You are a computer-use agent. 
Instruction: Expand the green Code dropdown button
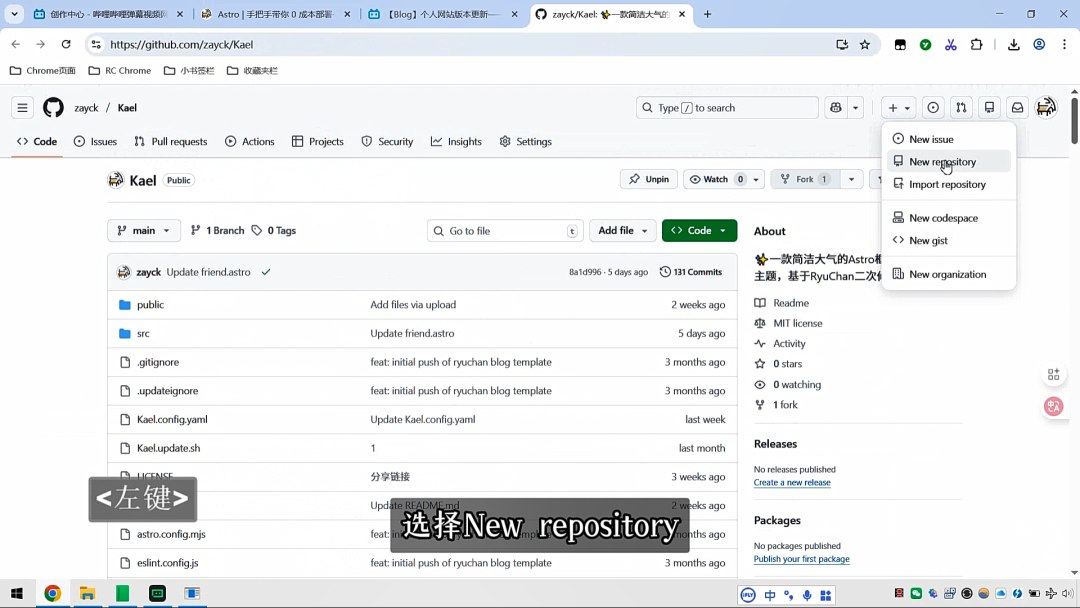(x=699, y=231)
